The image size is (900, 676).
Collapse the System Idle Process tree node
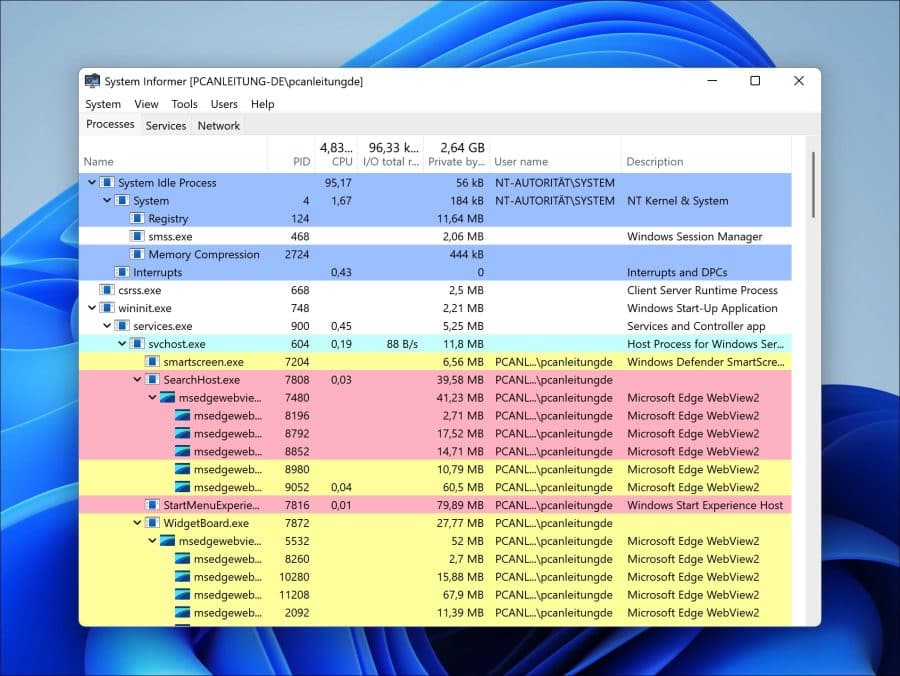93,183
